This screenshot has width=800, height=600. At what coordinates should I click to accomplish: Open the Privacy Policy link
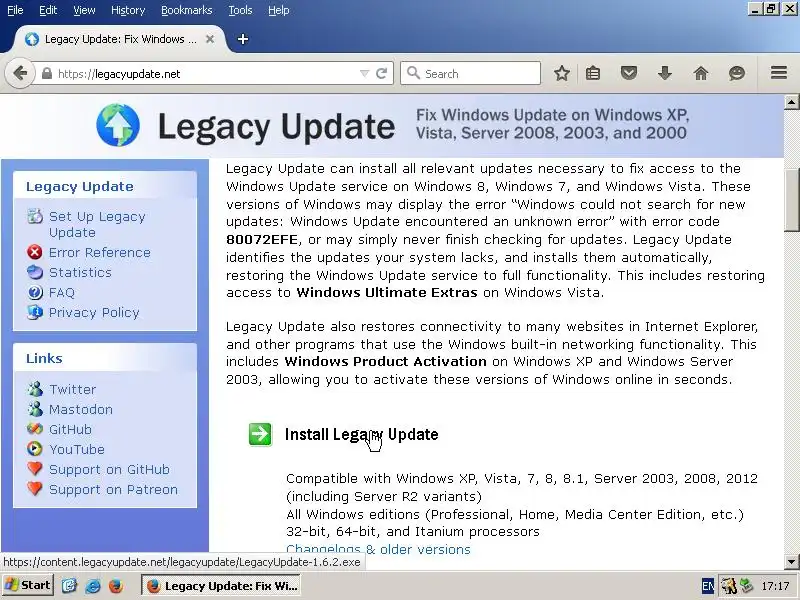click(94, 312)
